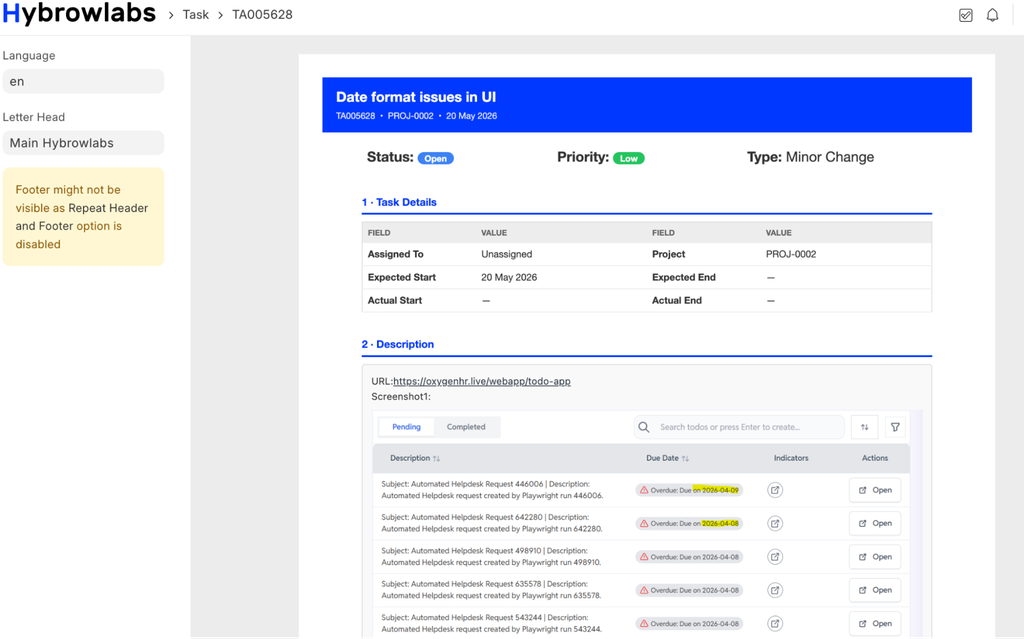1024x639 pixels.
Task: Click the search magnifier icon
Action: [644, 427]
